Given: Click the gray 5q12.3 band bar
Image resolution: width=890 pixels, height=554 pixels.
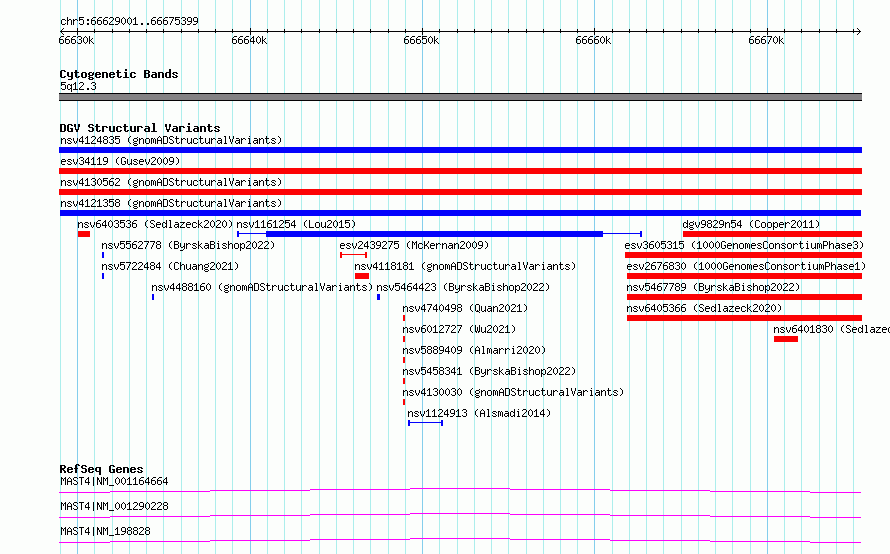Looking at the screenshot, I should 460,97.
